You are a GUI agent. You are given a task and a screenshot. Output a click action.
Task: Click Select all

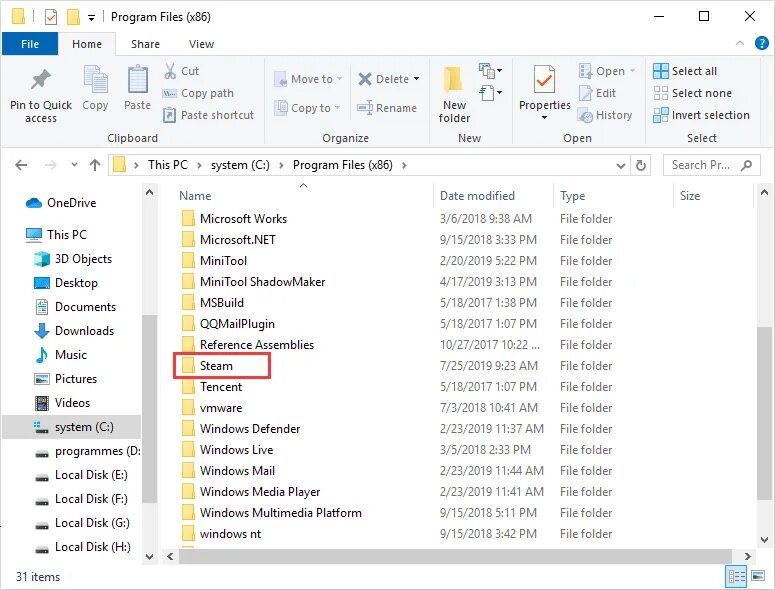coord(685,71)
